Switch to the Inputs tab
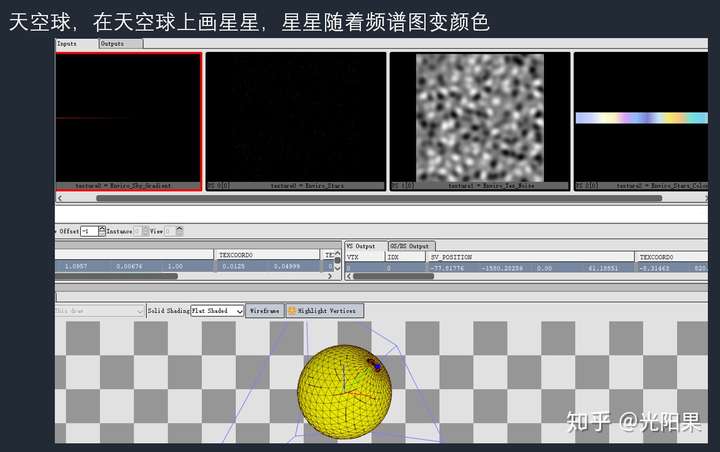Viewport: 720px width, 452px height. click(76, 44)
